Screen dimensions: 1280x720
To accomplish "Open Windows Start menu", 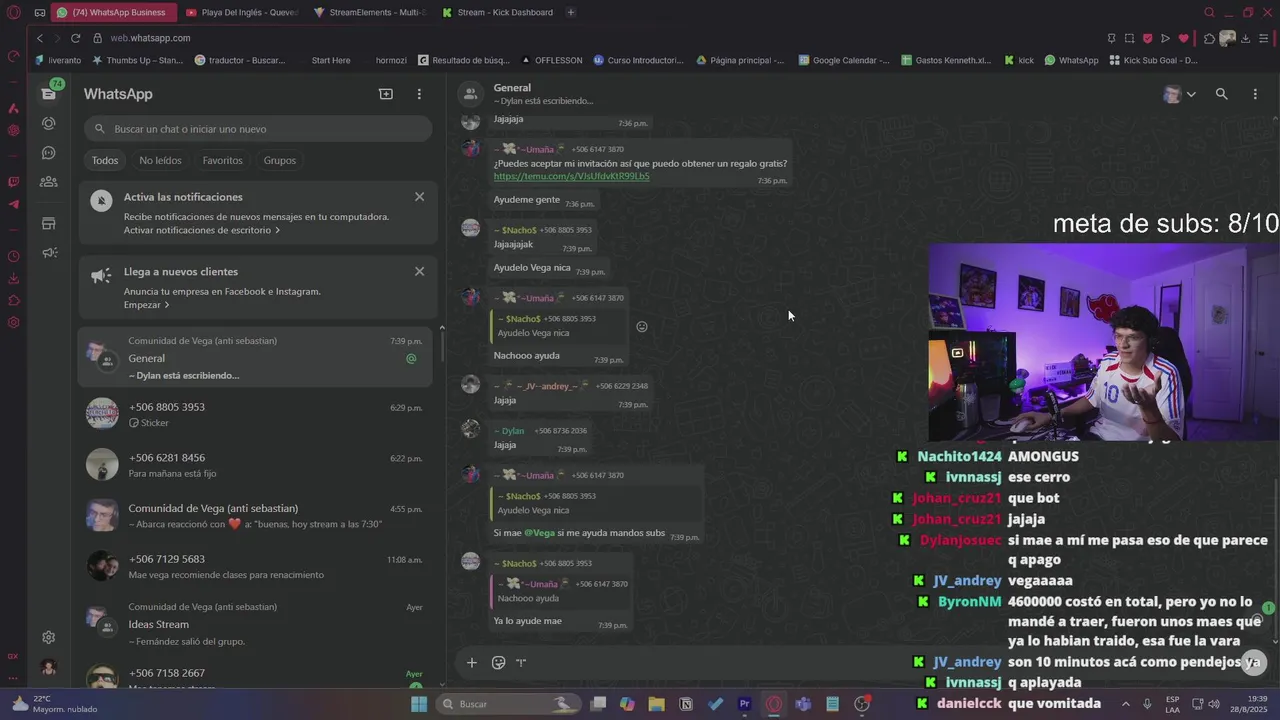I will click(419, 704).
